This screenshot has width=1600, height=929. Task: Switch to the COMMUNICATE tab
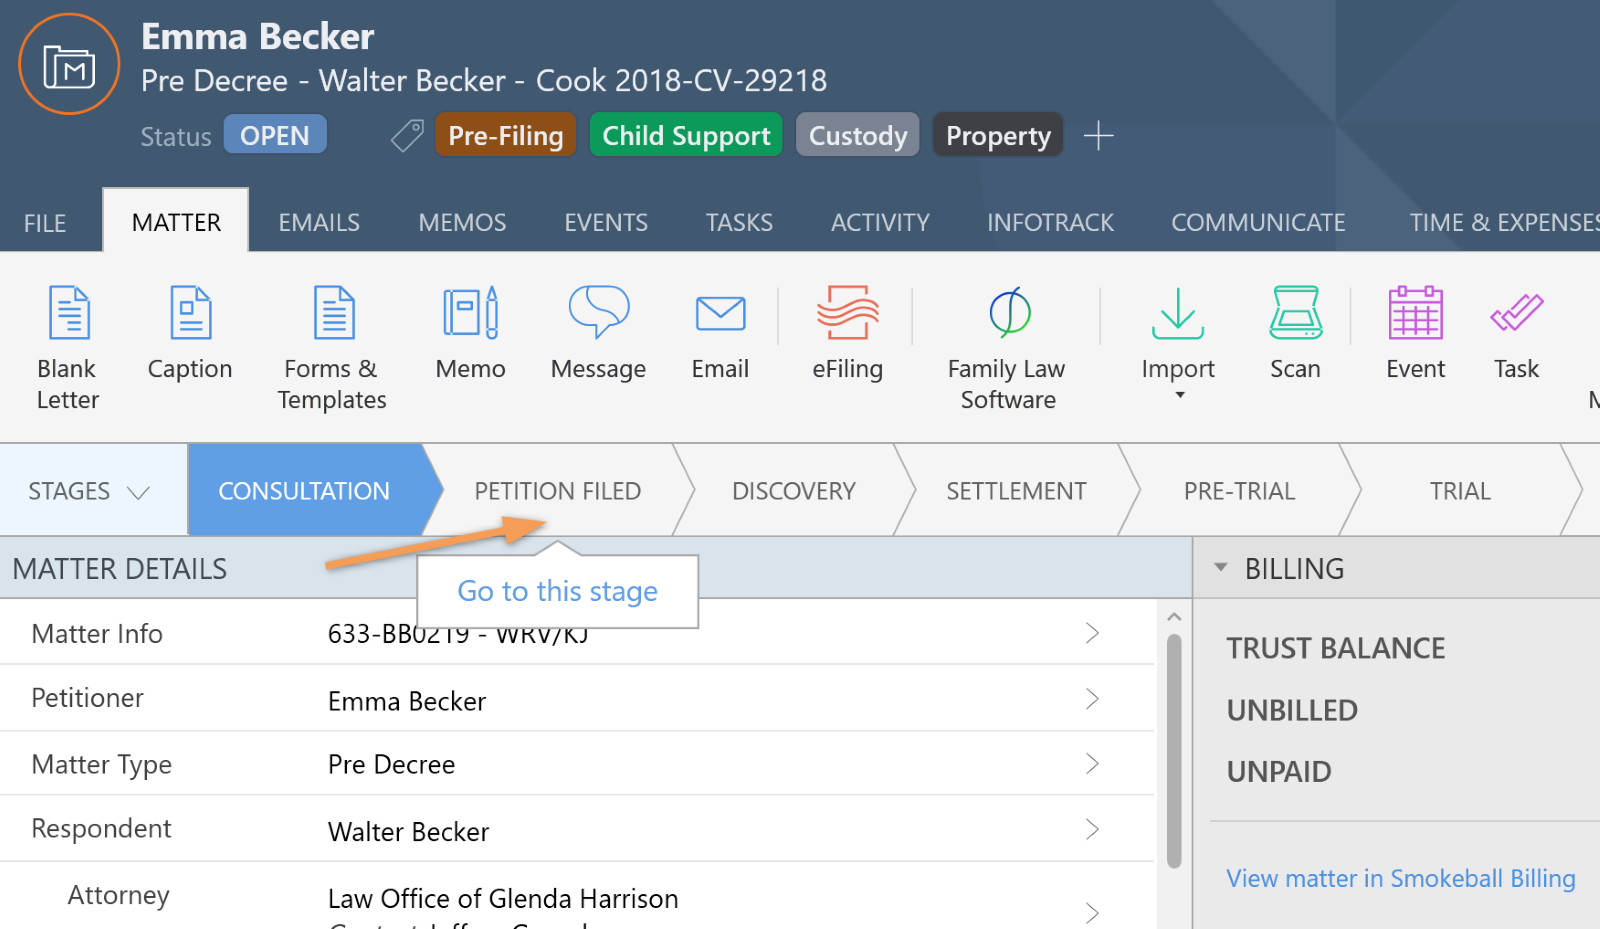point(1258,222)
